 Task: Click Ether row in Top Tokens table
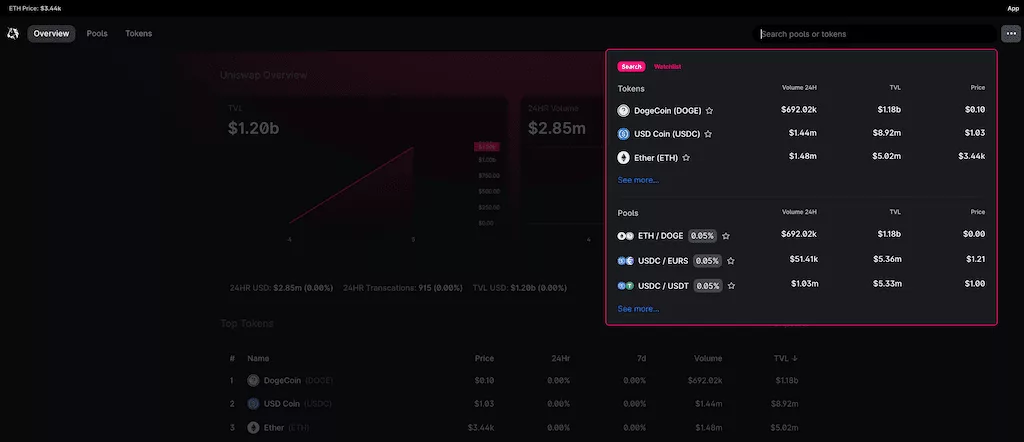(x=513, y=428)
